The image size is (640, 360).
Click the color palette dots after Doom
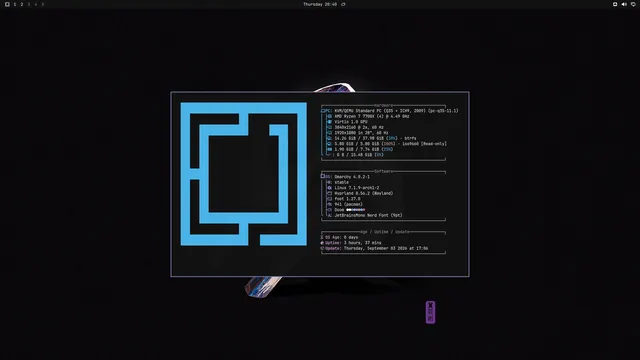click(356, 210)
